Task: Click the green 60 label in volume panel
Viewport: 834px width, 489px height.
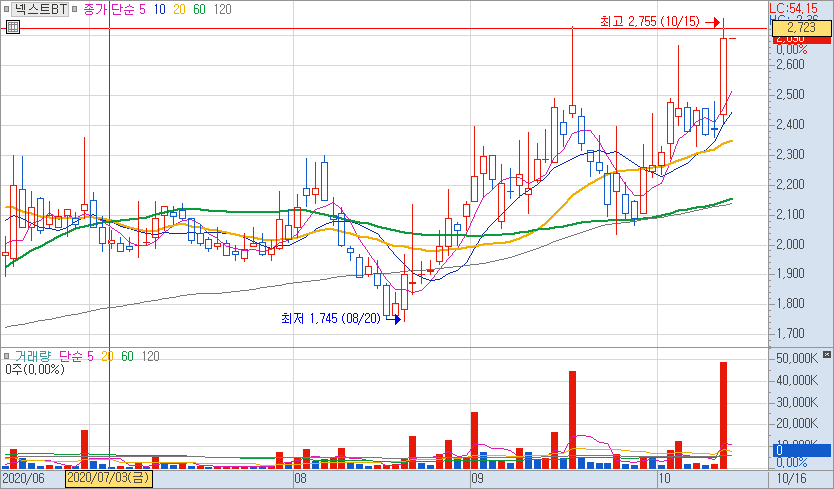Action: point(127,356)
